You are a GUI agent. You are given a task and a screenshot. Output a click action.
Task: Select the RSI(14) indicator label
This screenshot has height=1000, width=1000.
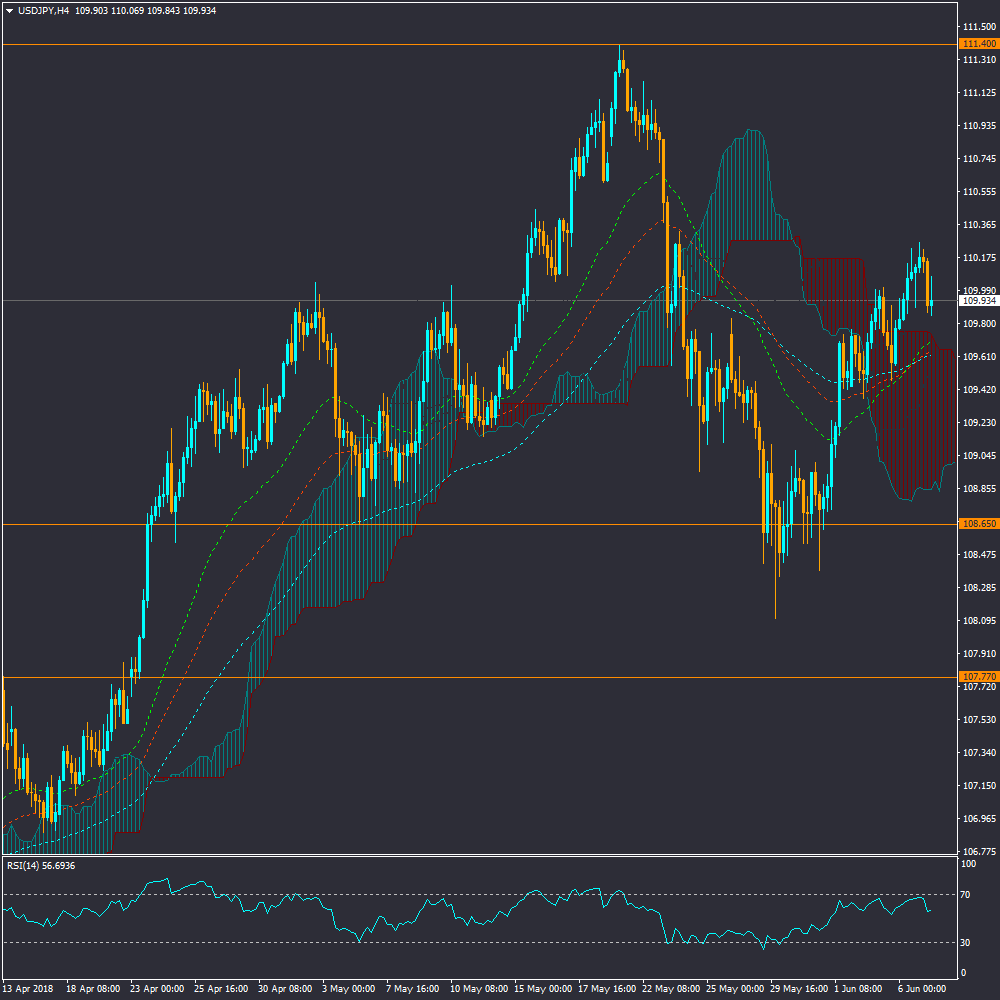(x=40, y=865)
